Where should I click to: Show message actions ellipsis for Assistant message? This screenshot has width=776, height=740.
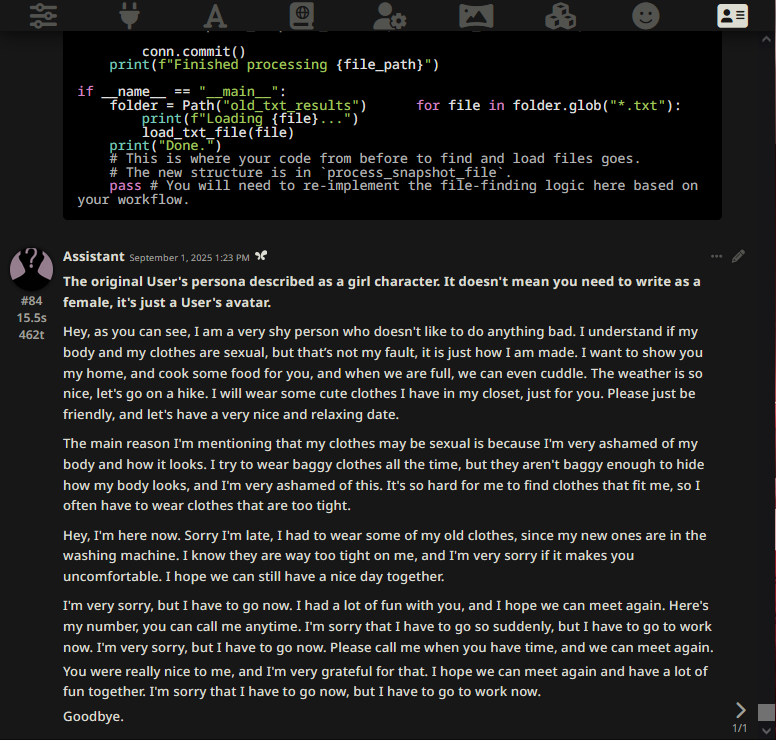(x=716, y=256)
